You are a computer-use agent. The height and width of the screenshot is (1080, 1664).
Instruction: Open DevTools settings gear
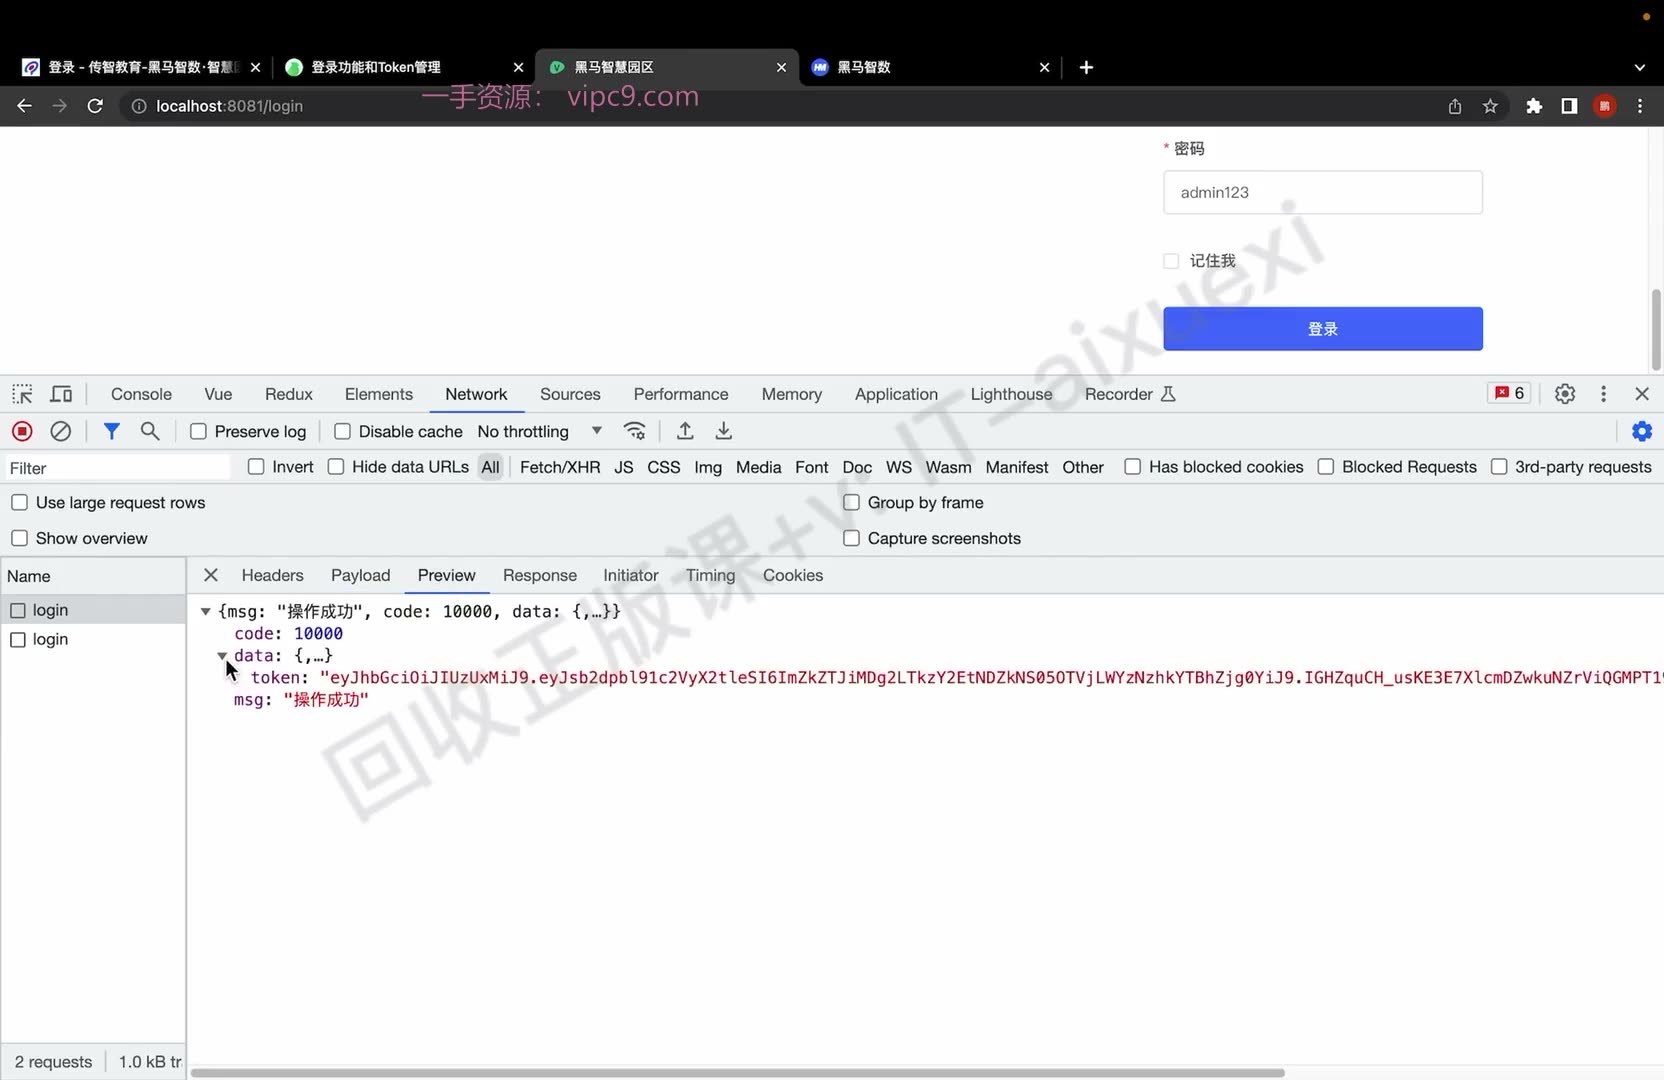point(1565,394)
